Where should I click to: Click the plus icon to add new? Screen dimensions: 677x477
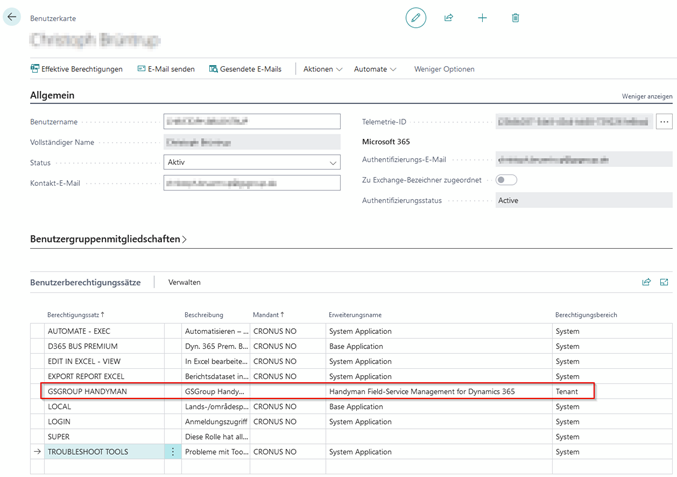(482, 18)
